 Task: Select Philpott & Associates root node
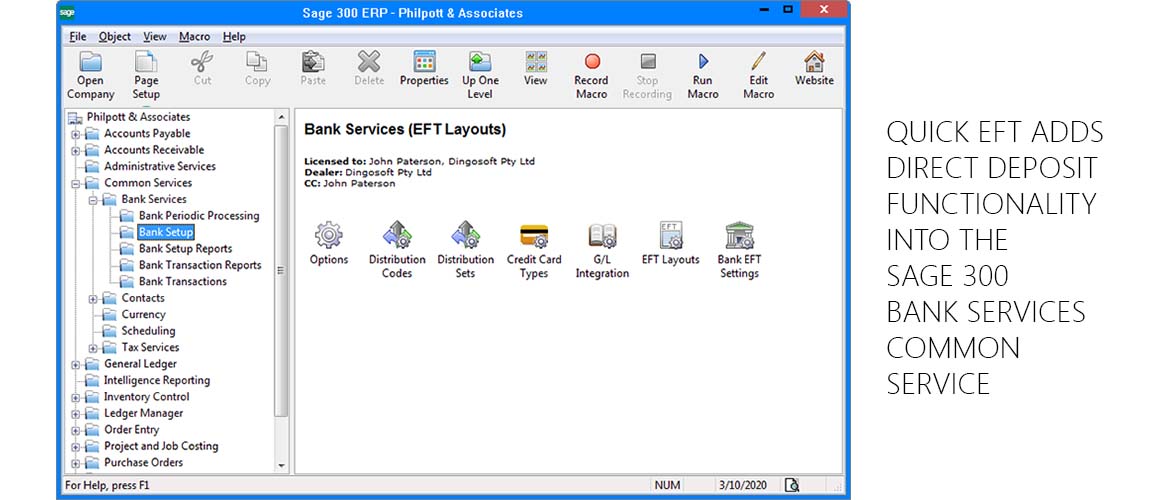click(138, 117)
